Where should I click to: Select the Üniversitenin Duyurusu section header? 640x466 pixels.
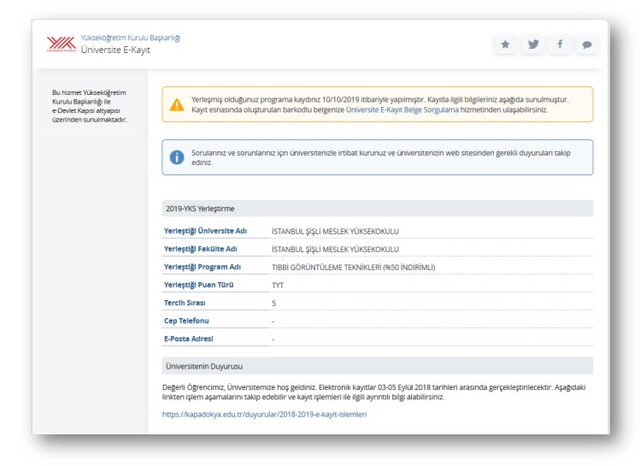[205, 367]
